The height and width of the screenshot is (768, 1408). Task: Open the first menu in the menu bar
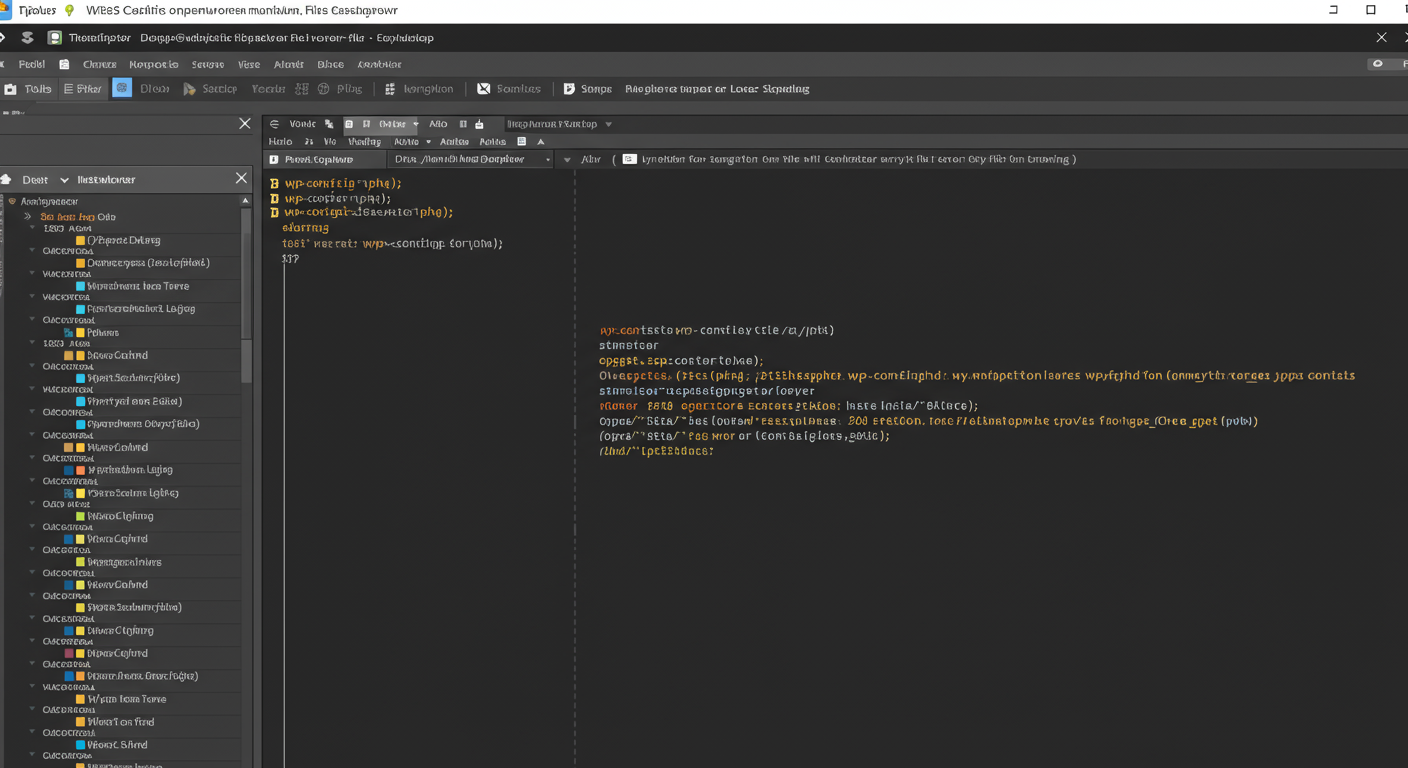coord(31,64)
